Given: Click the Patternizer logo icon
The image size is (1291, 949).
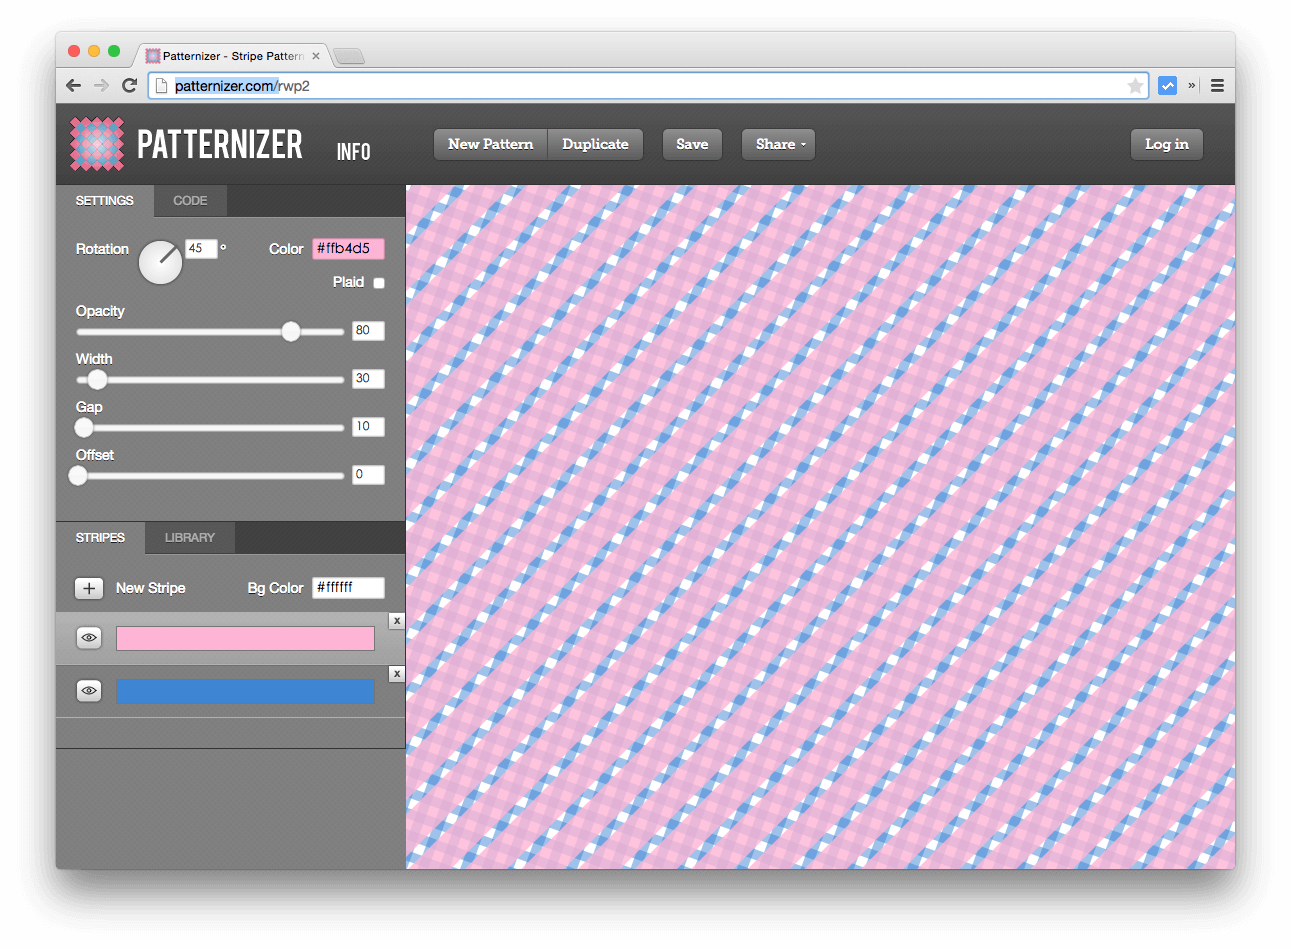Looking at the screenshot, I should coord(97,144).
